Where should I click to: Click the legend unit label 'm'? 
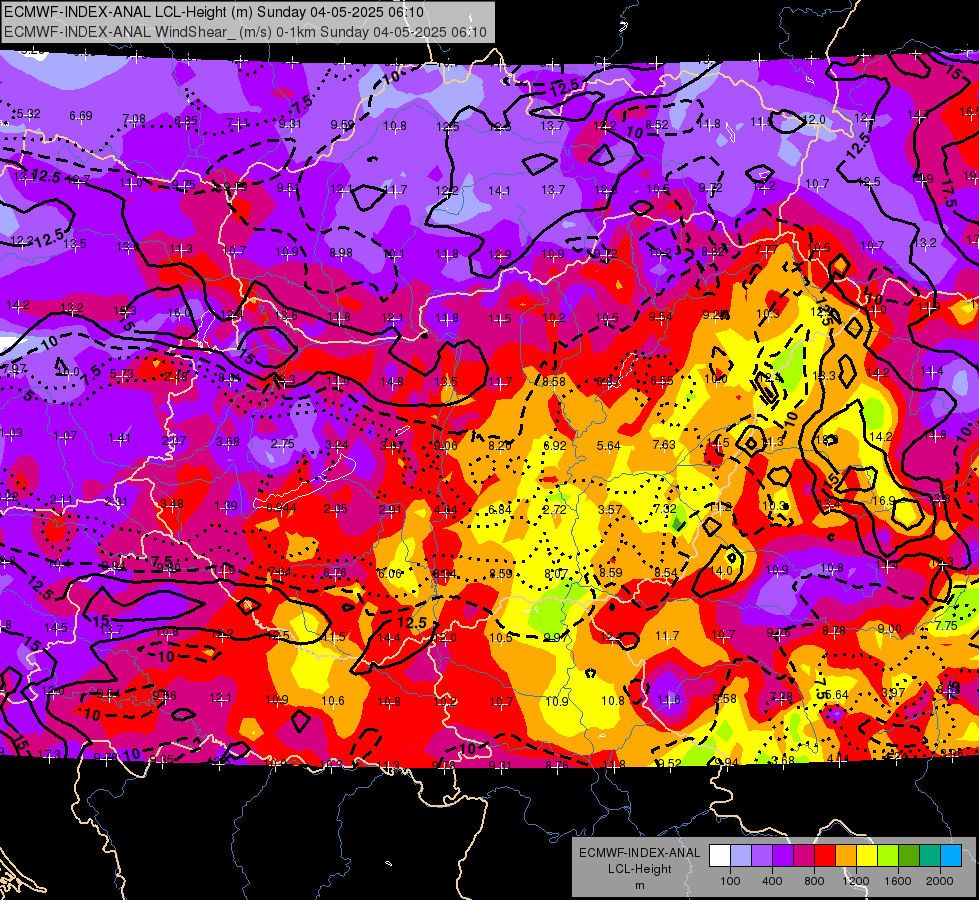click(x=639, y=885)
